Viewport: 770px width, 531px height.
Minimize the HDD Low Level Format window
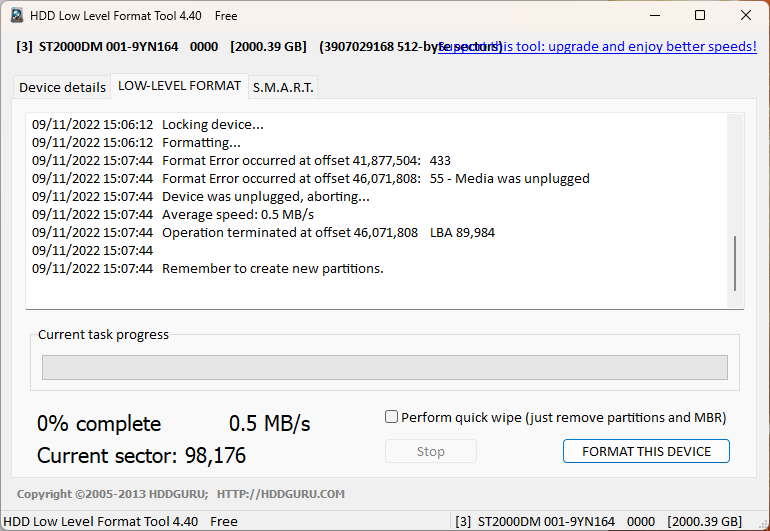[x=655, y=15]
